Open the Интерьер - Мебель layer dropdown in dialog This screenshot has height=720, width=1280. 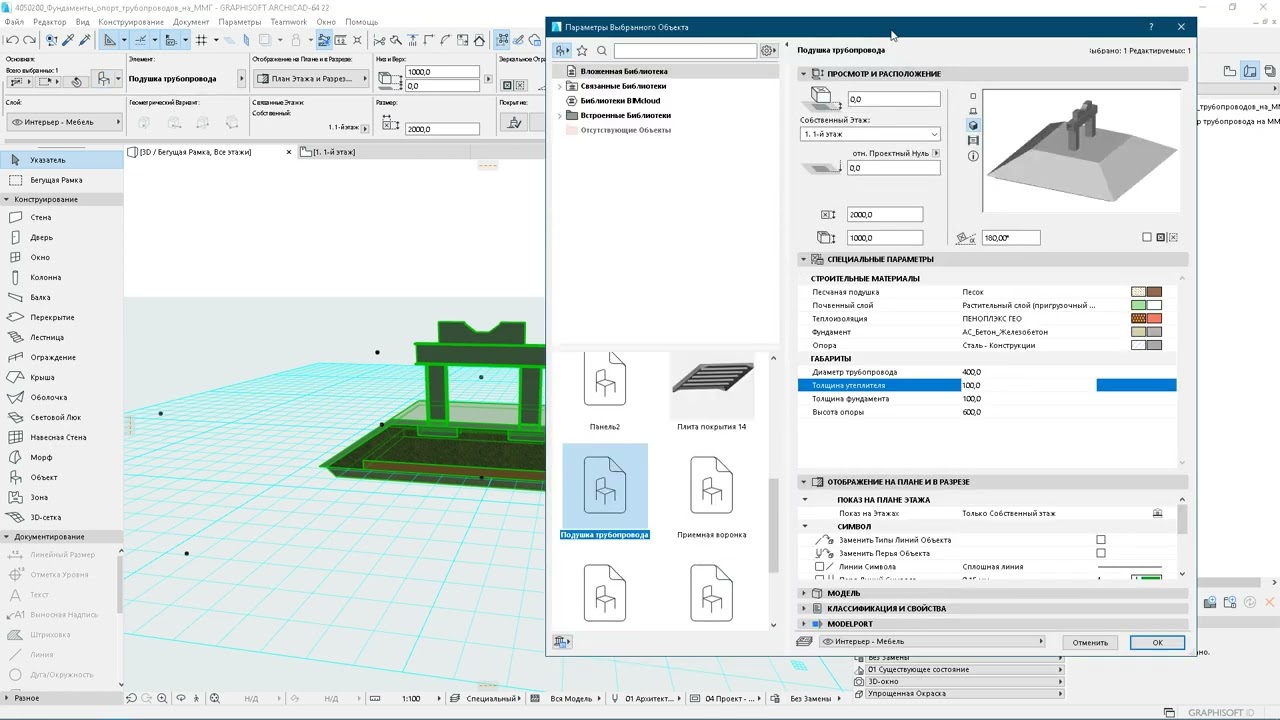click(x=932, y=642)
